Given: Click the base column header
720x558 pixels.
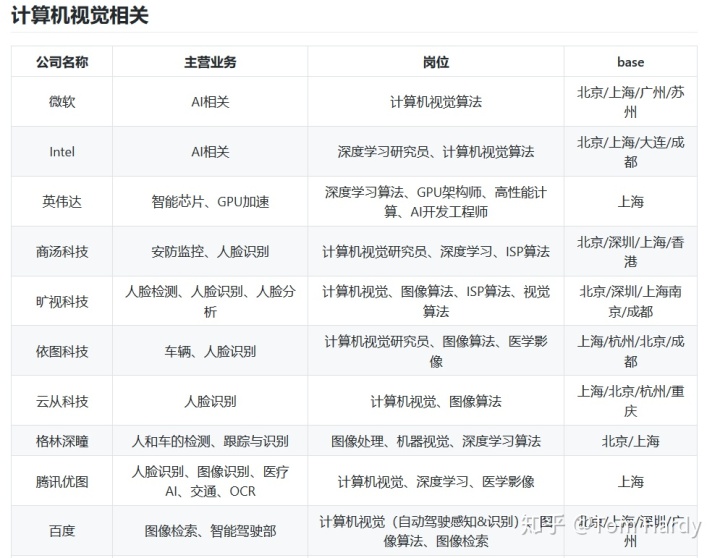Looking at the screenshot, I should pos(630,62).
